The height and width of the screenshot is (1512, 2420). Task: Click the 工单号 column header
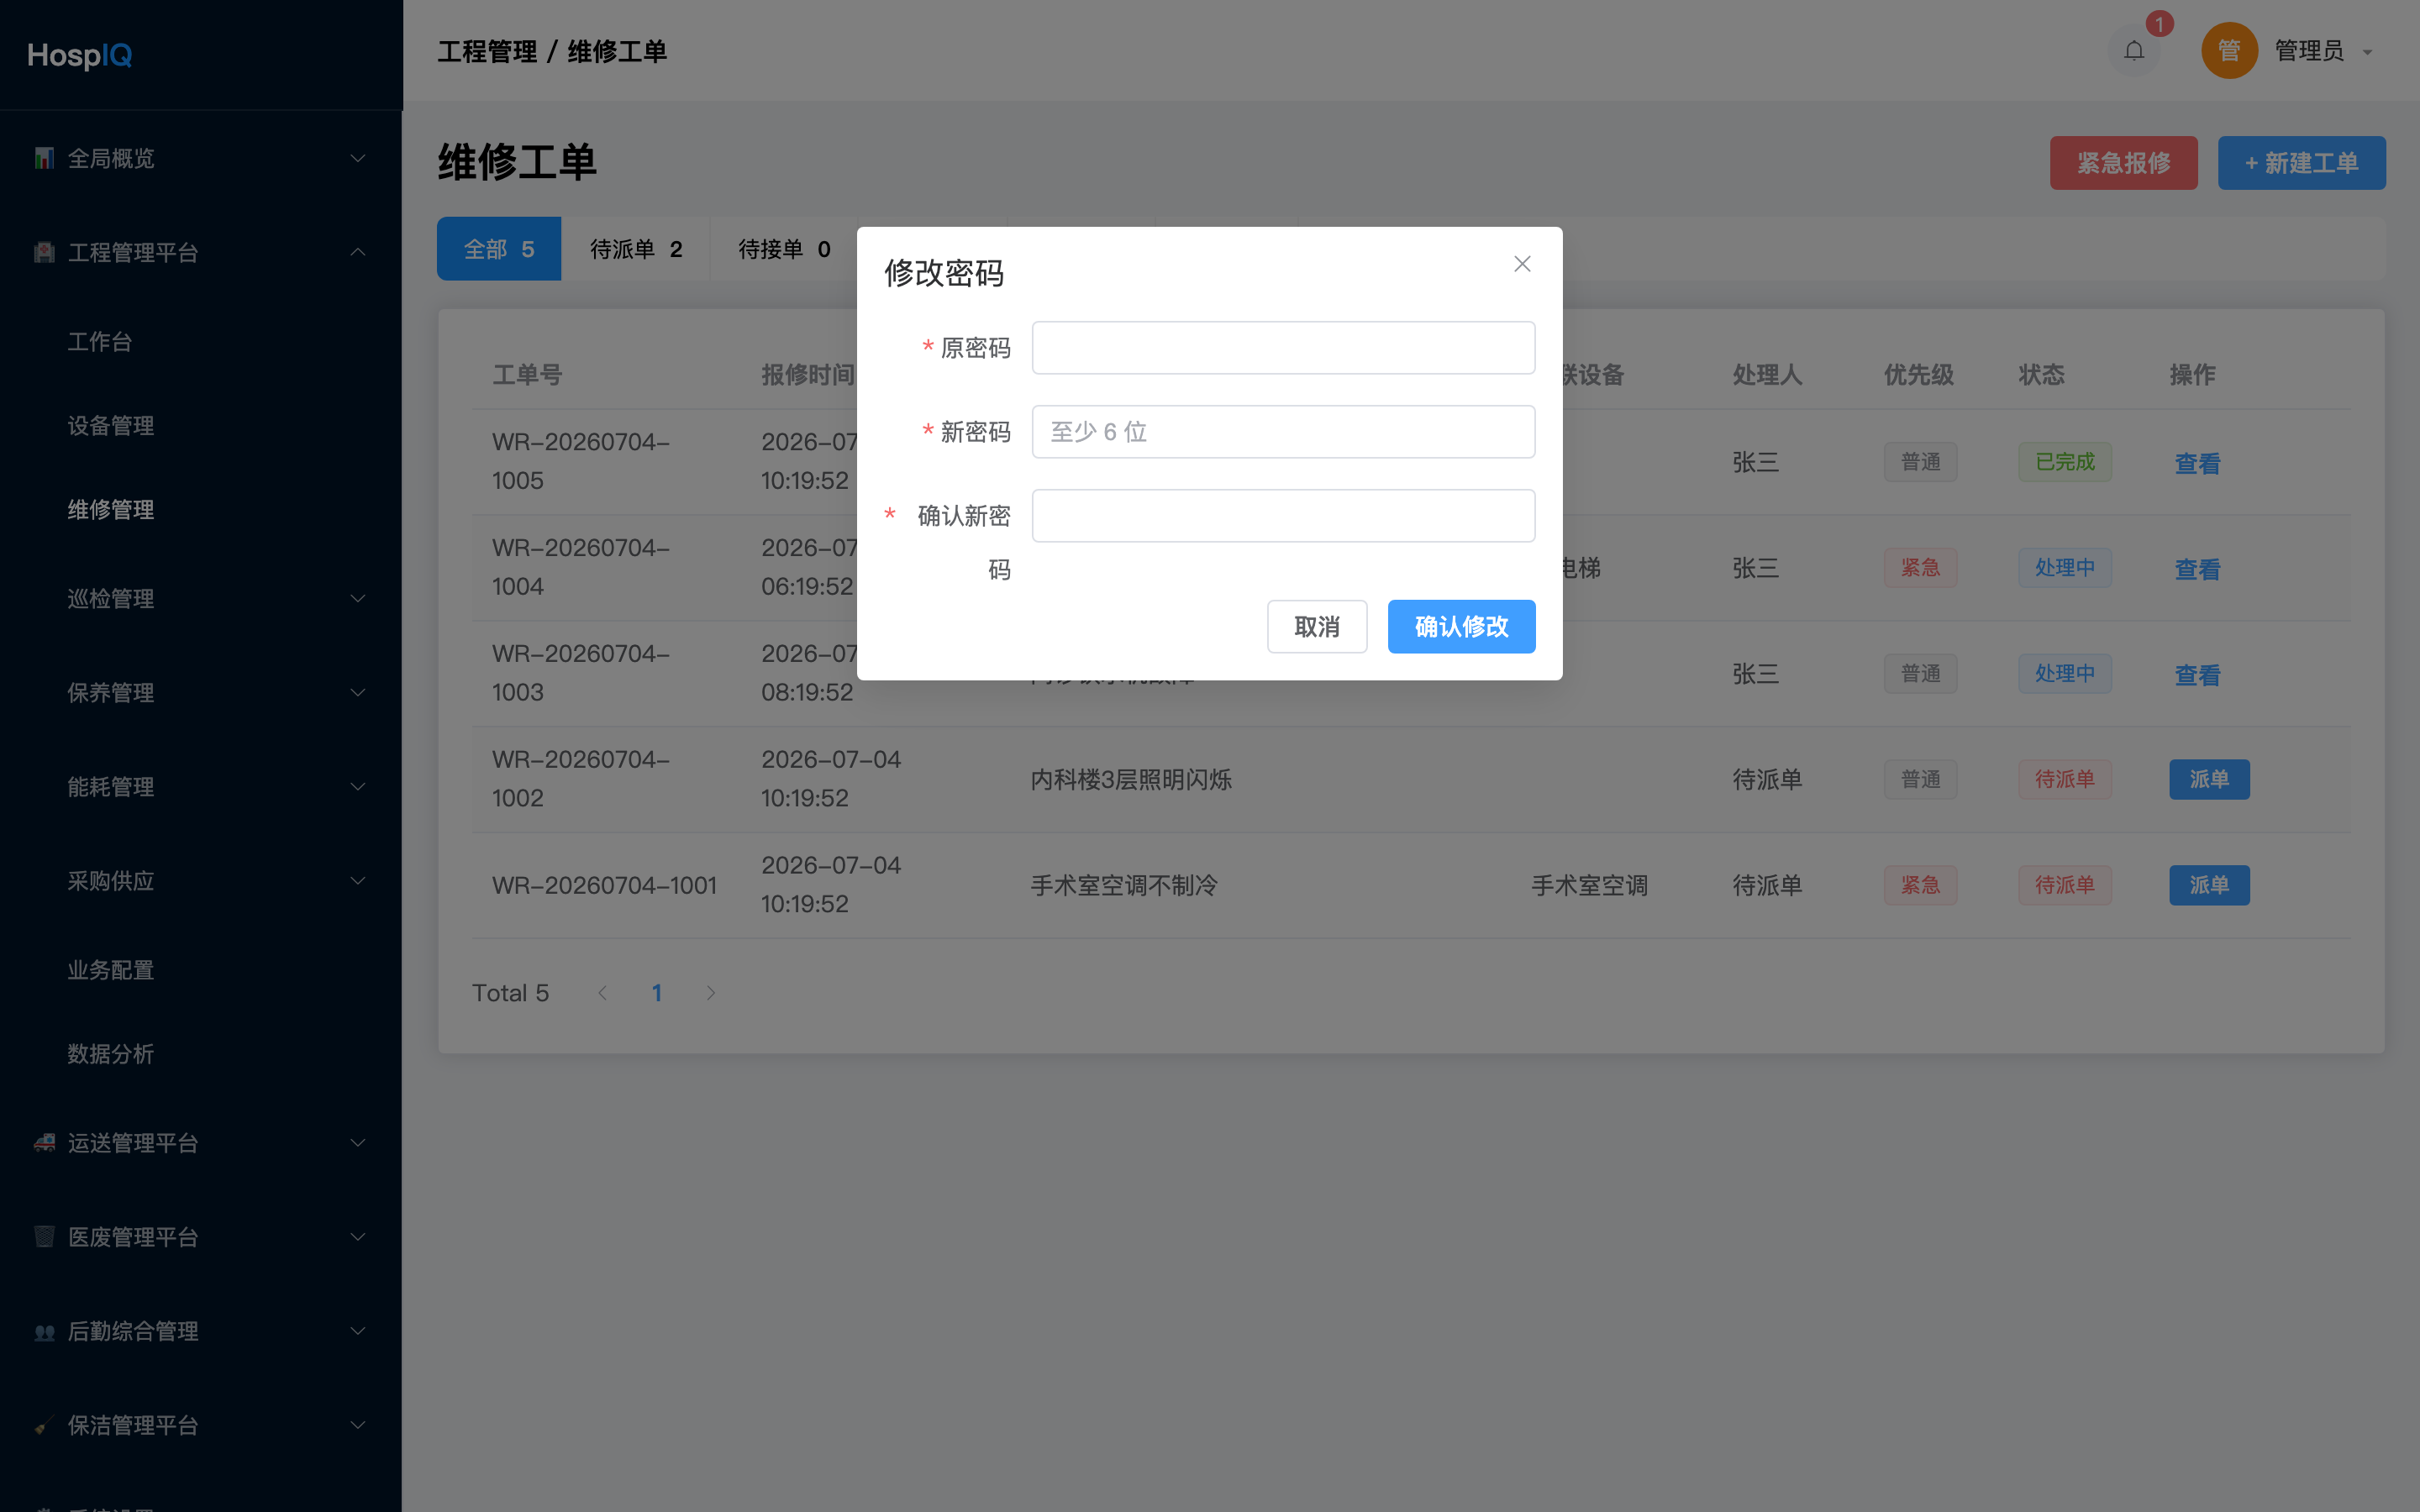(x=527, y=375)
